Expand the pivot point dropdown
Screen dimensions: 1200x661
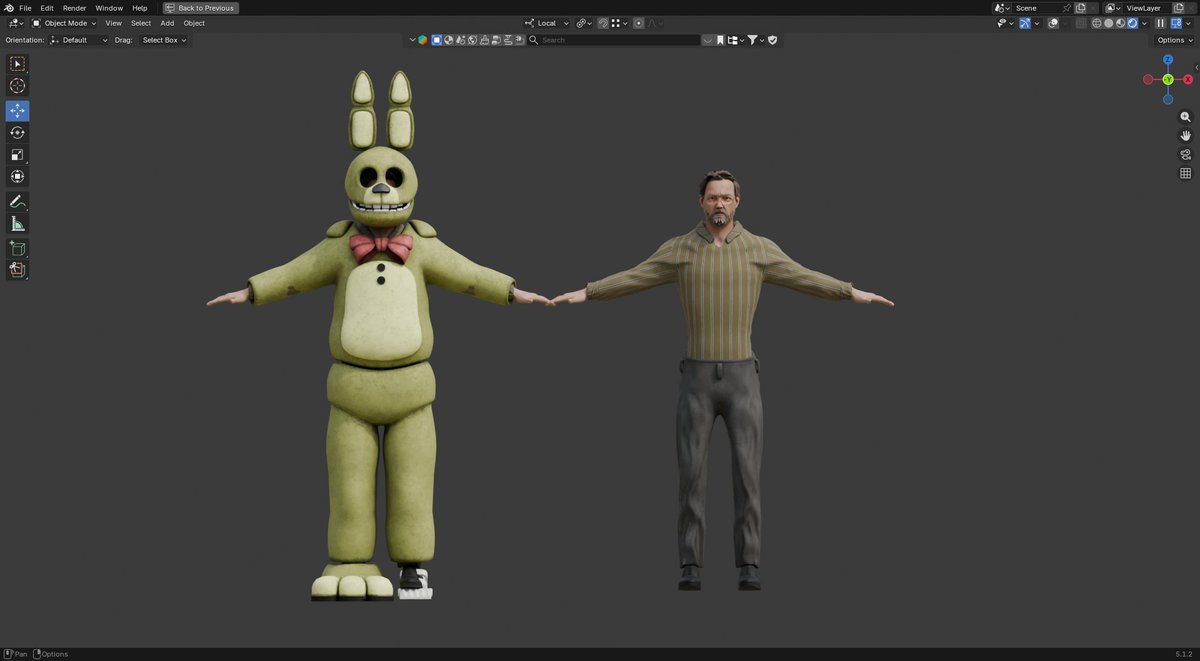[x=584, y=23]
